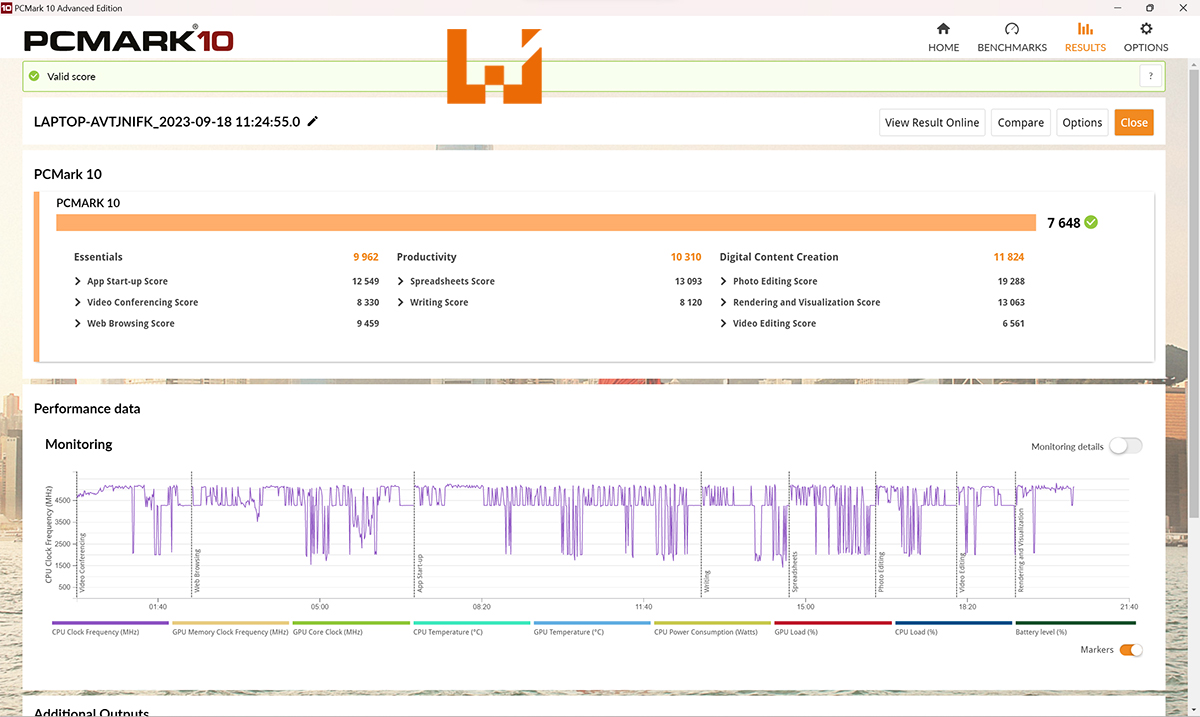Viewport: 1200px width, 717px height.
Task: Click the Web Browsing marker in chart
Action: pyautogui.click(x=197, y=570)
